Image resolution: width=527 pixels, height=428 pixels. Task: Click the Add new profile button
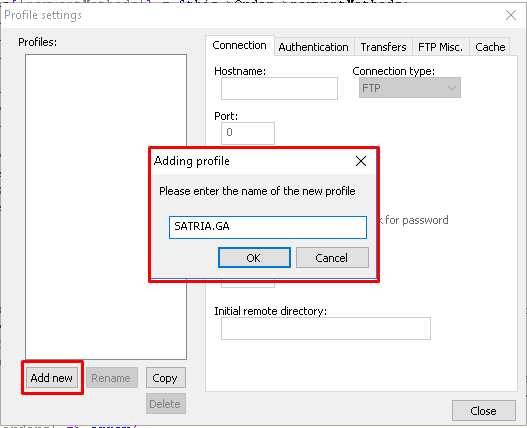(x=52, y=378)
